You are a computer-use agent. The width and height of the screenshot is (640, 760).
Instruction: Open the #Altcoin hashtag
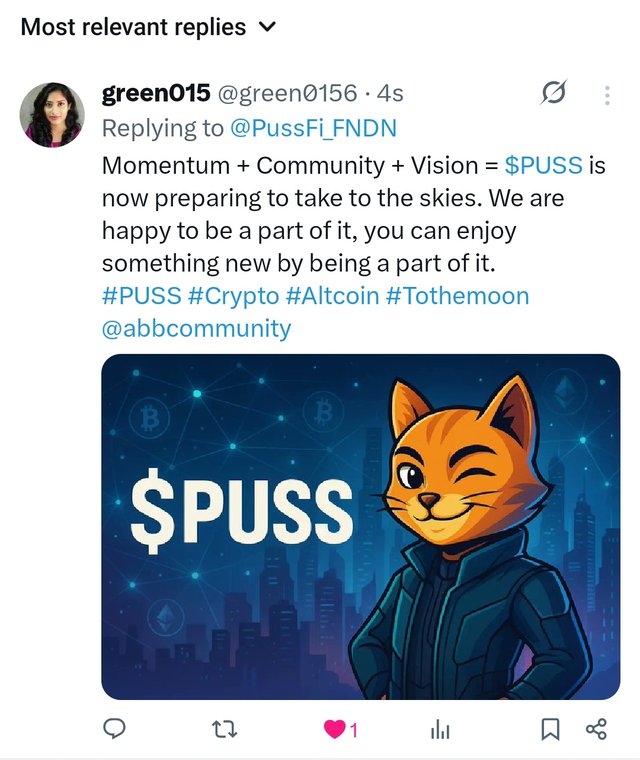332,296
